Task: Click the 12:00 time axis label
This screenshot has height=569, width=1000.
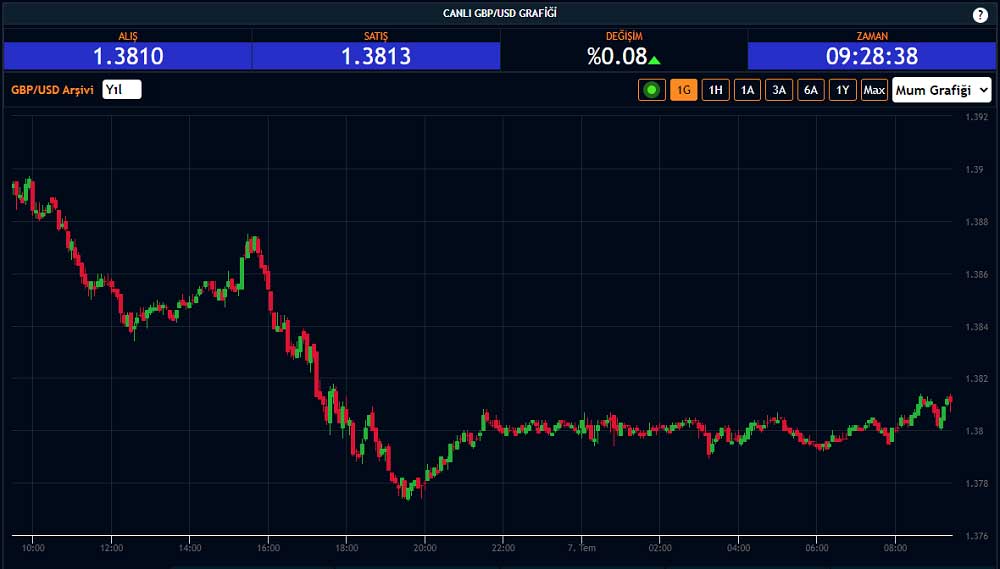Action: 111,548
